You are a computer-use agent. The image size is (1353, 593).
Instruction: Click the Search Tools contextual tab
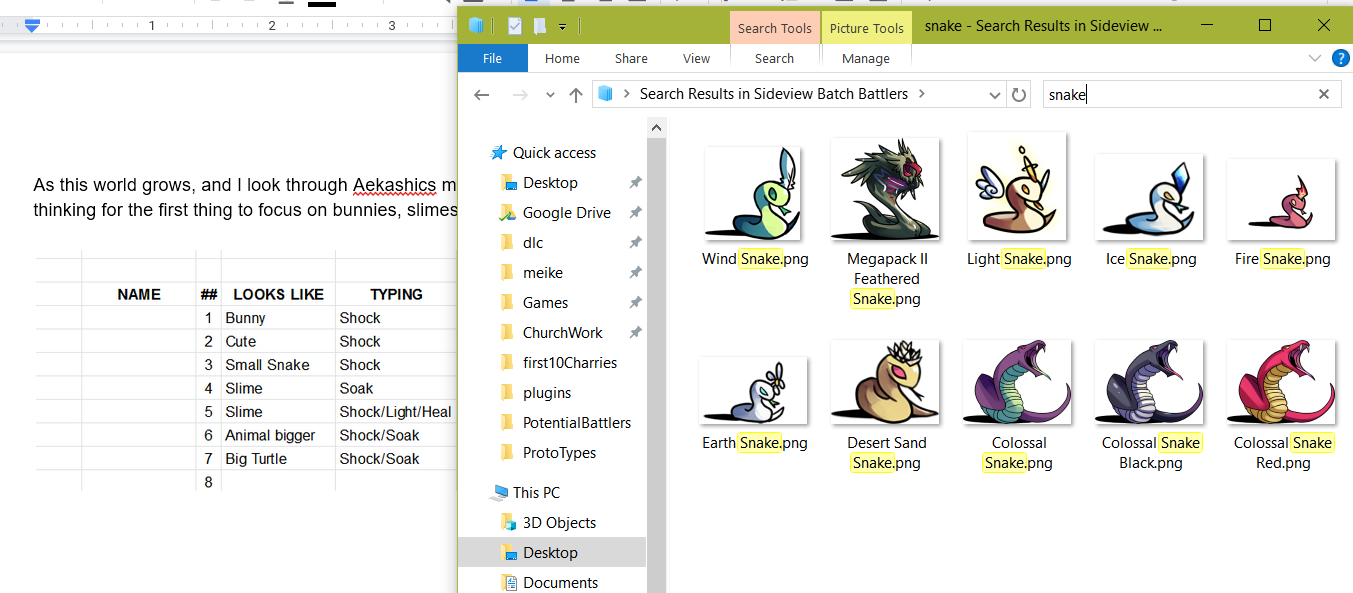coord(775,28)
